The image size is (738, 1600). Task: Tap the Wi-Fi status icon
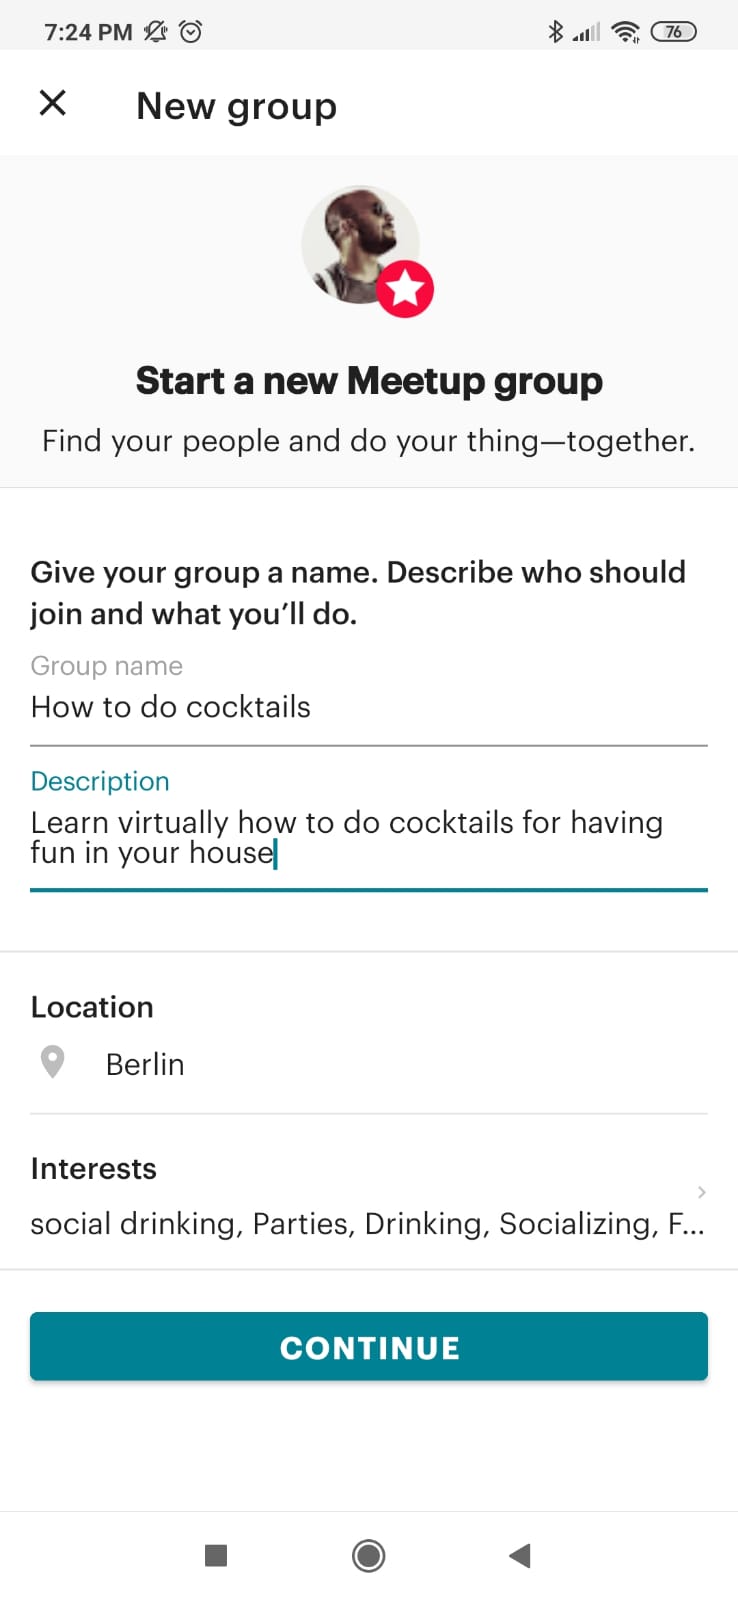click(626, 32)
